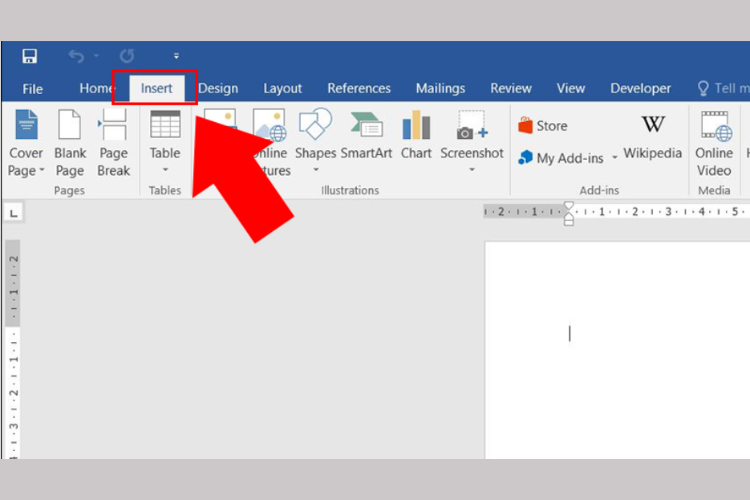Click the Redo/Repeat icon
The image size is (750, 500).
pyautogui.click(x=127, y=56)
